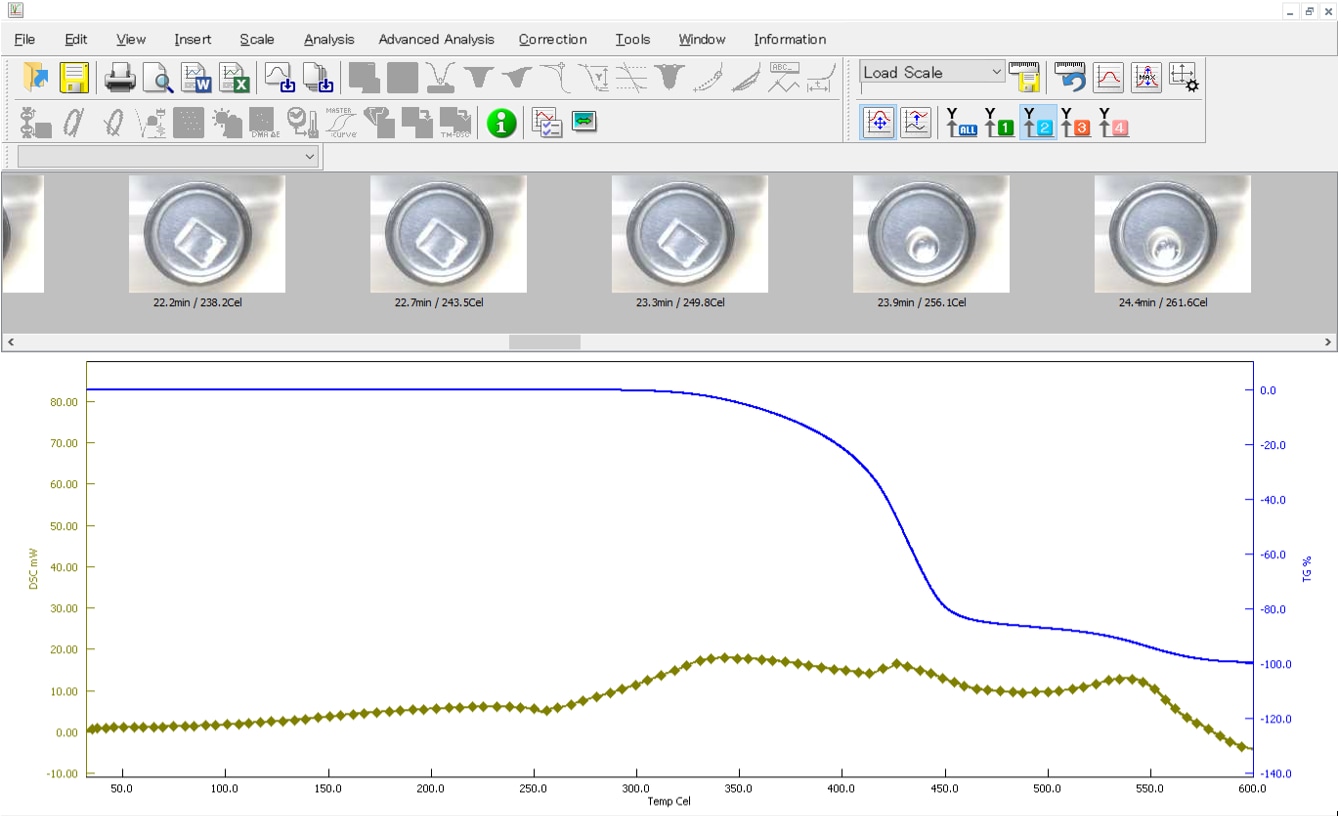Toggle the Y 3 axis button
Screen dimensions: 1341x816
[1076, 122]
